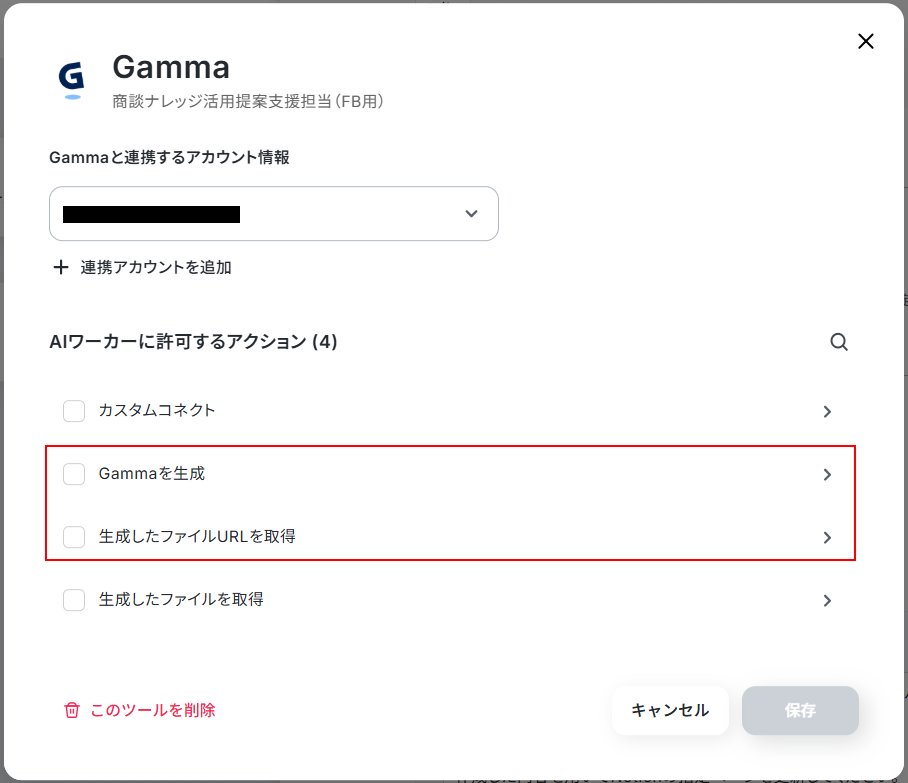Image resolution: width=908 pixels, height=783 pixels.
Task: Toggle the 生成したファイルを取得 checkbox
Action: point(74,600)
